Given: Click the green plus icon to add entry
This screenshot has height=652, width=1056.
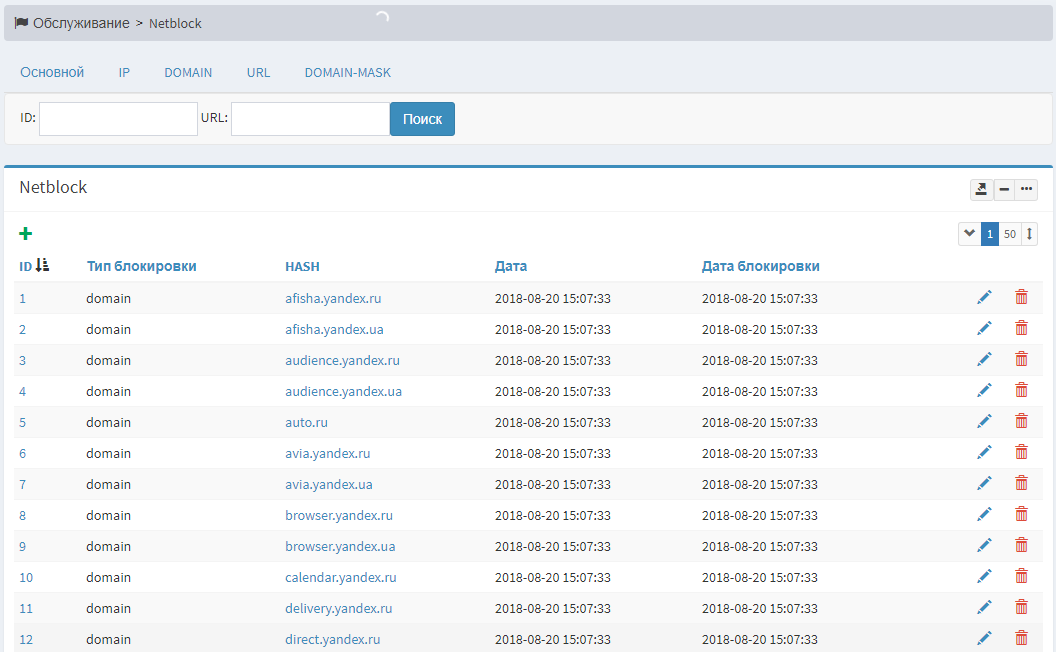Looking at the screenshot, I should coord(26,234).
